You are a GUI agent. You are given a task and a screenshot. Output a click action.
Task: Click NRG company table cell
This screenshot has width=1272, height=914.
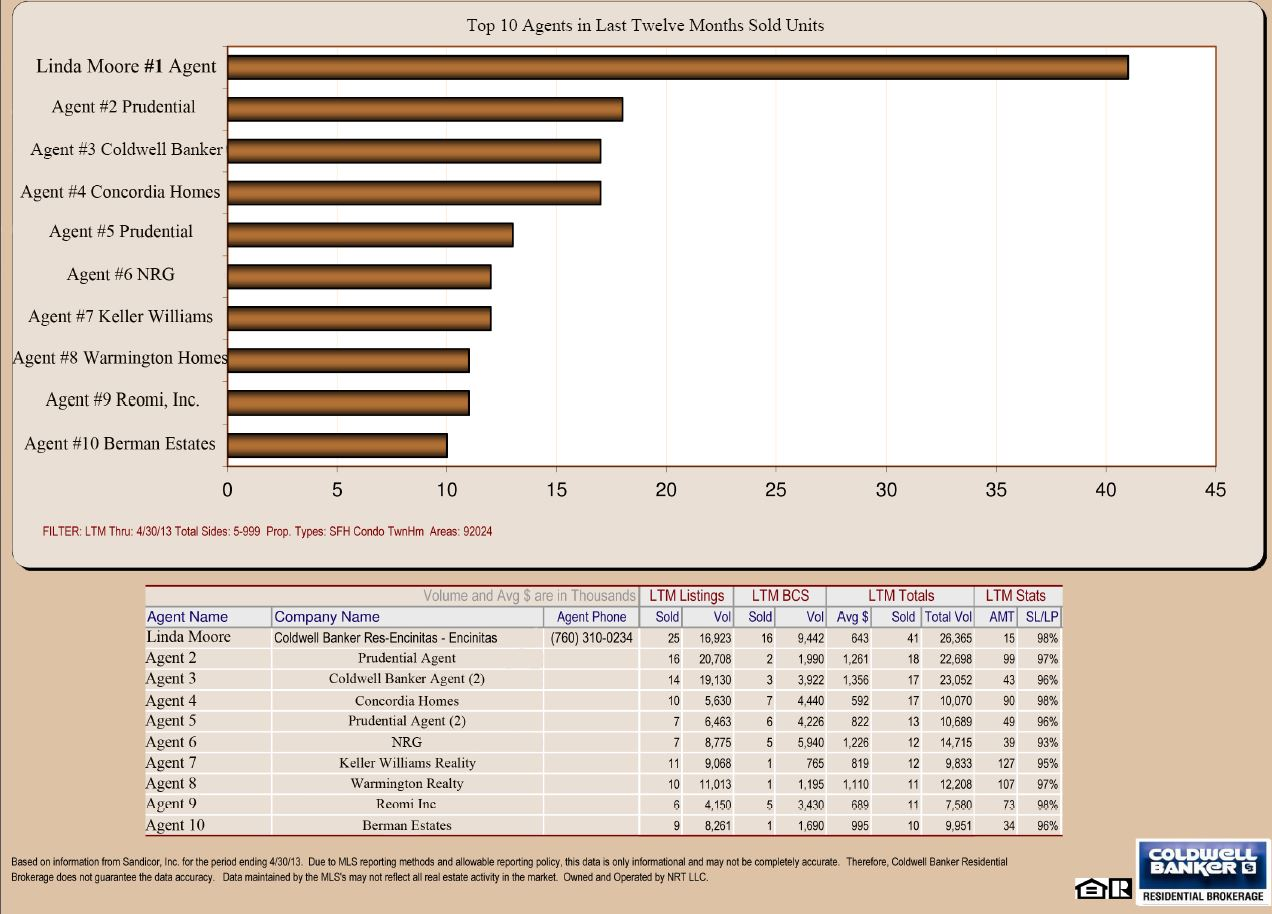(407, 742)
